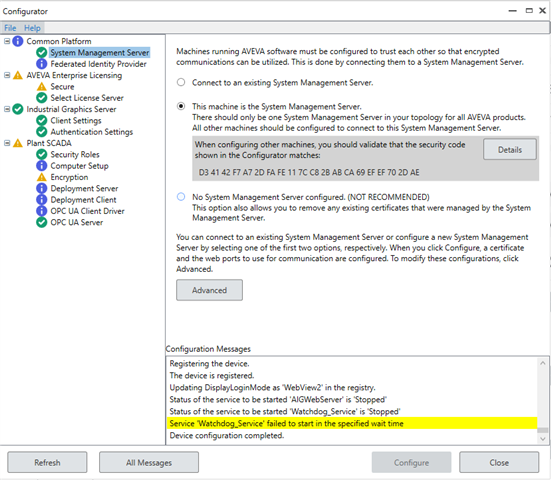Select Deployment Client tree item
The width and height of the screenshot is (551, 480).
[x=83, y=200]
